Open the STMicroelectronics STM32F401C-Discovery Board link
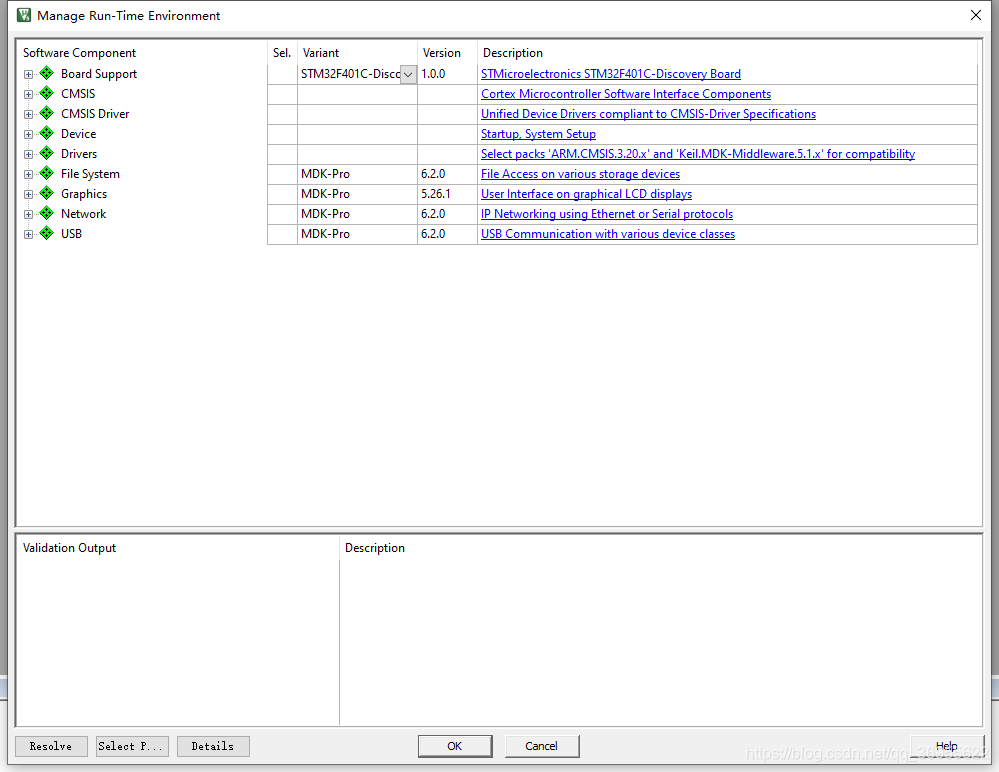The height and width of the screenshot is (772, 999). [610, 74]
